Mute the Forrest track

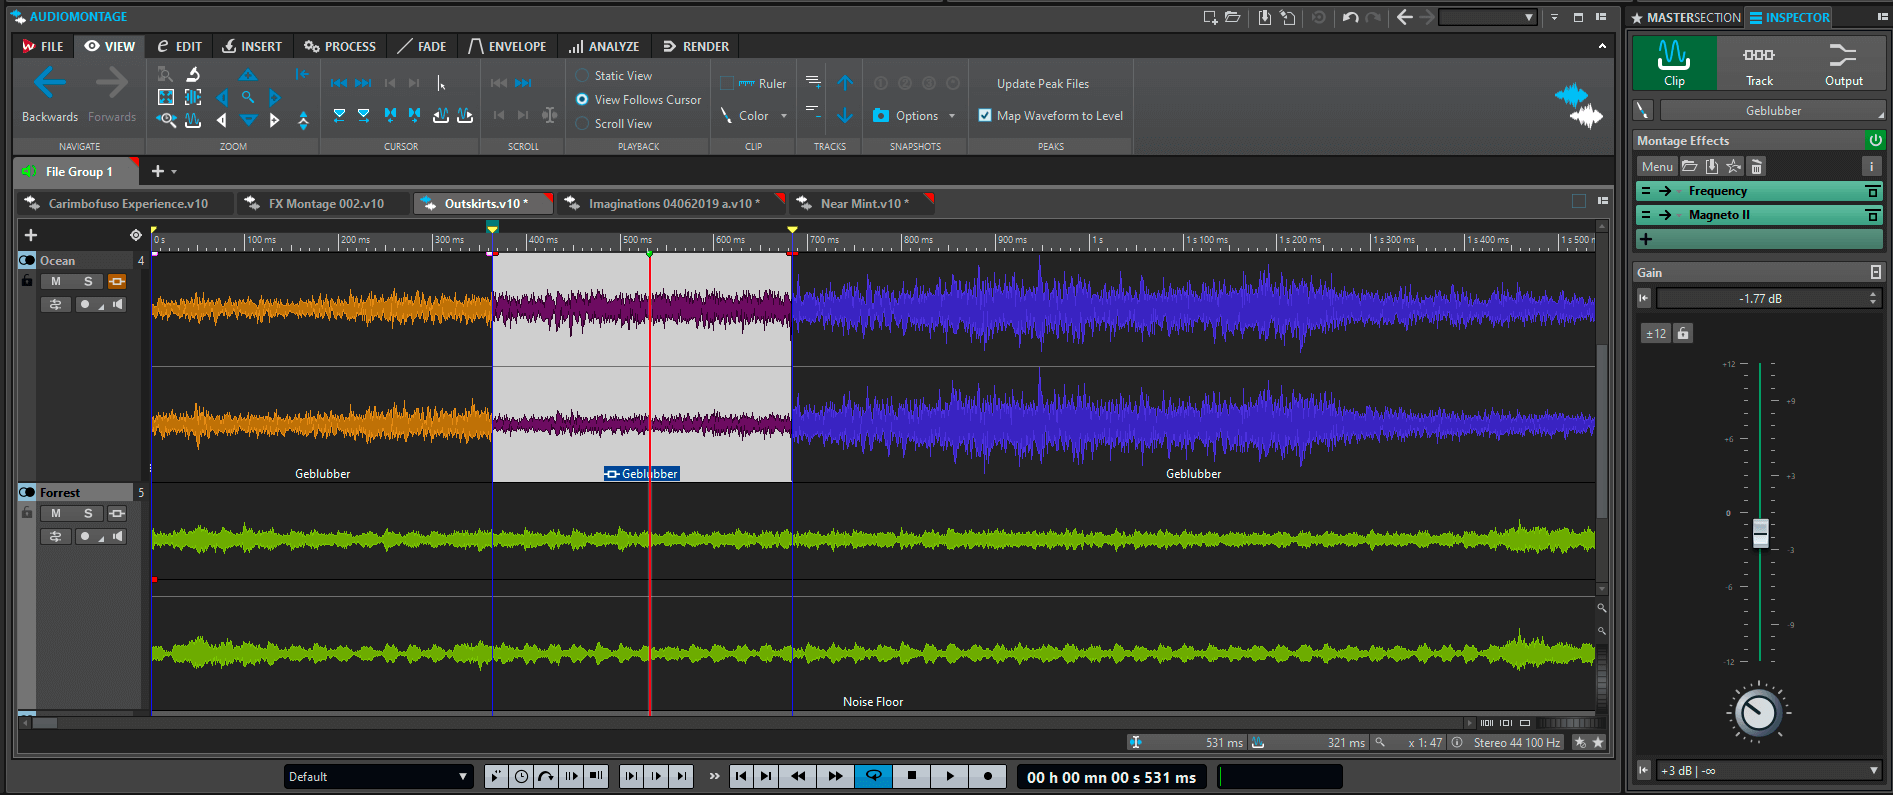(x=56, y=513)
